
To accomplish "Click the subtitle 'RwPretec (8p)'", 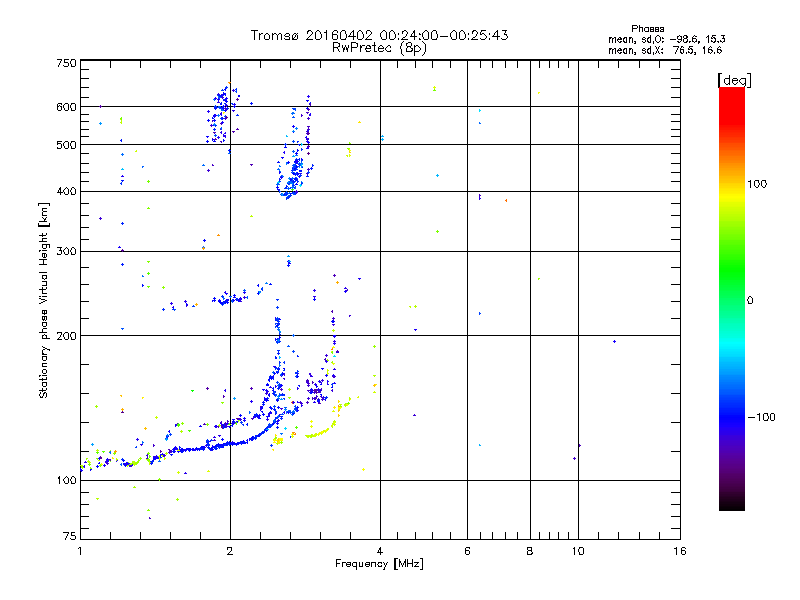I will point(379,48).
